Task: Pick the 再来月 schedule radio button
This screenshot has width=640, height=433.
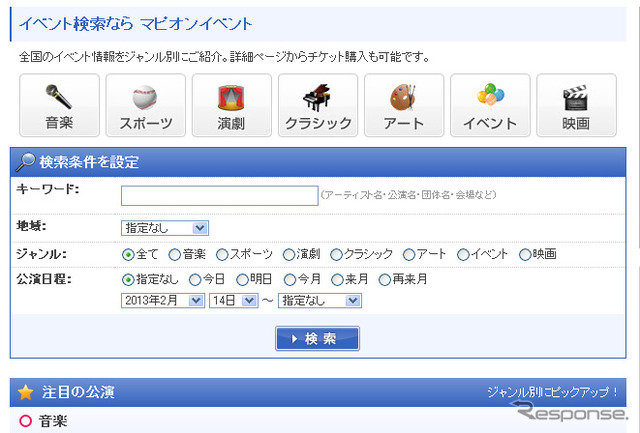Action: 384,279
